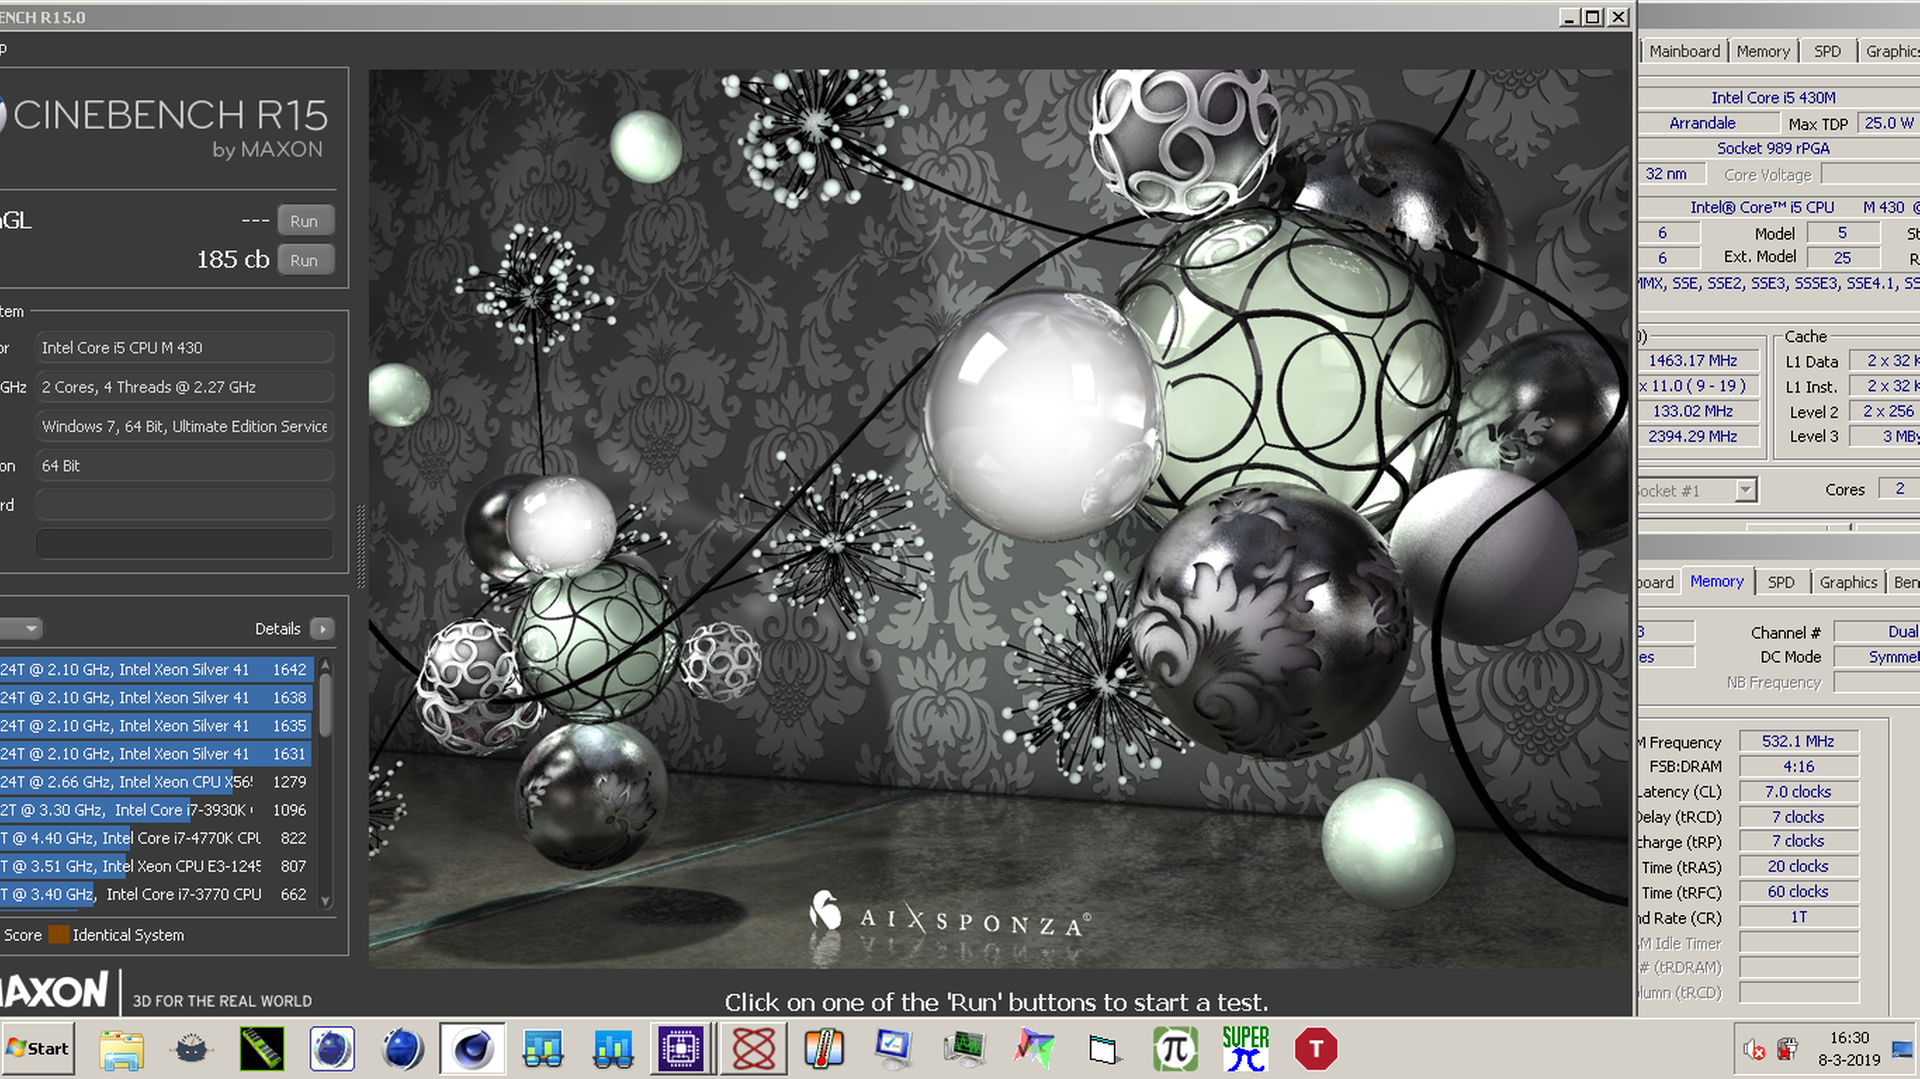Click the '2 Cores, 4 Threads @ 2.27 GHz' field
Screen dimensions: 1920x1079
click(184, 387)
